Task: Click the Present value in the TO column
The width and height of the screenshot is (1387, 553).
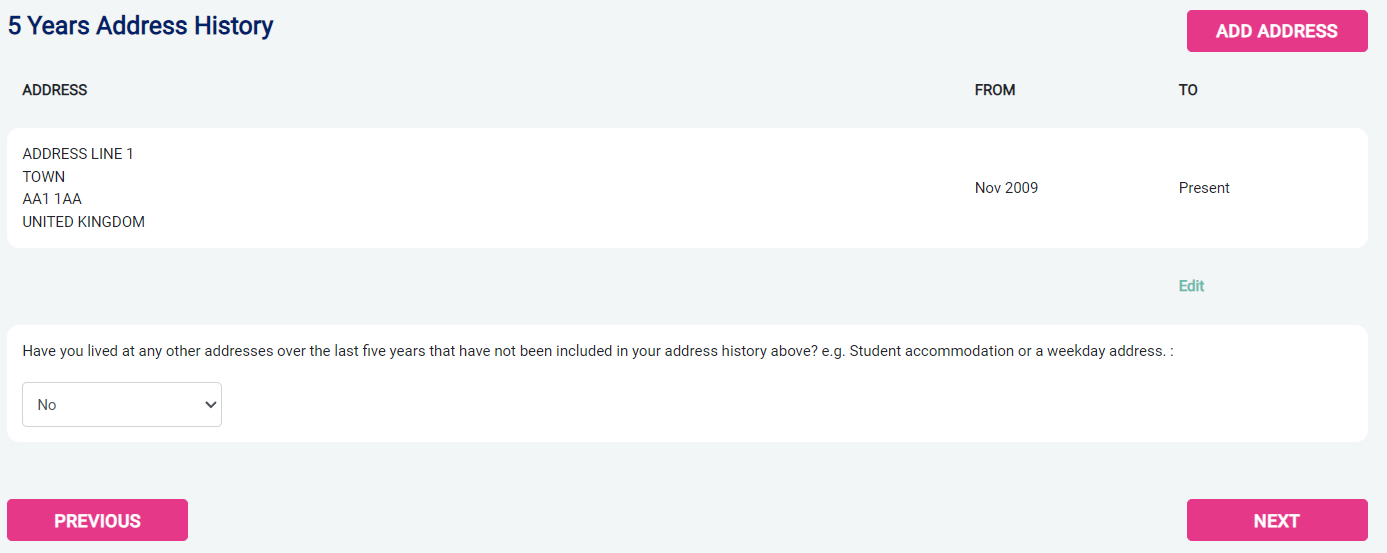Action: click(x=1204, y=188)
